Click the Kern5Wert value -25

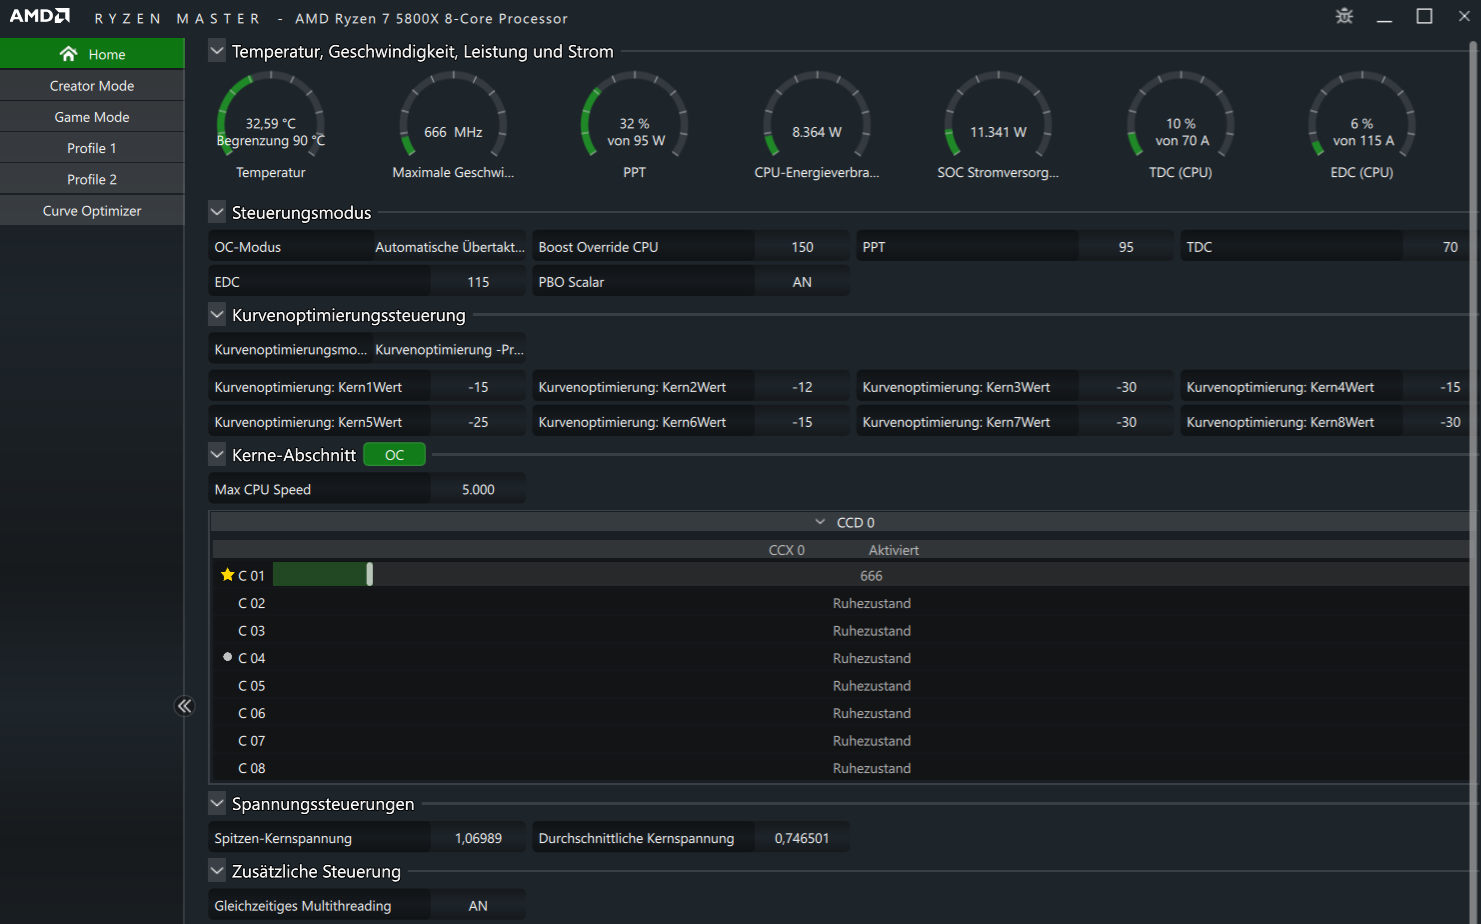(x=478, y=422)
